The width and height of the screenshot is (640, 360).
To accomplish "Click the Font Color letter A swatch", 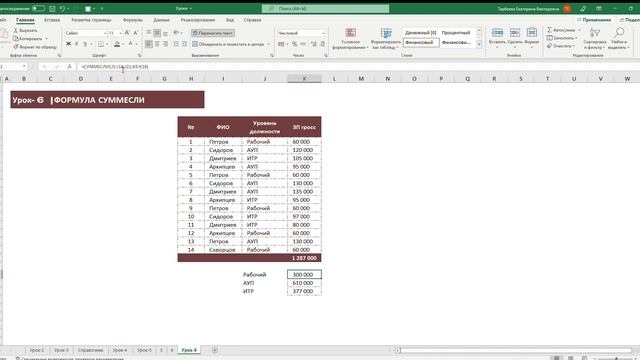I will pyautogui.click(x=131, y=44).
